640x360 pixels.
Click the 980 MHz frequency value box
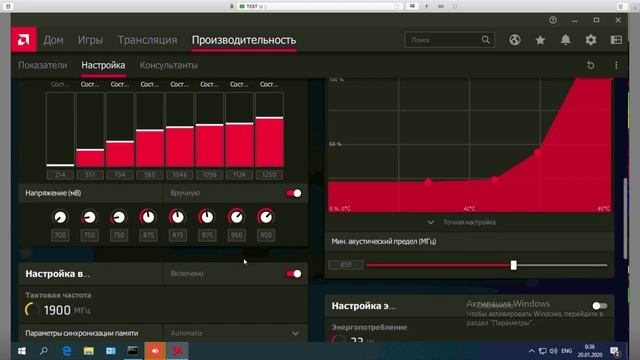pyautogui.click(x=149, y=175)
